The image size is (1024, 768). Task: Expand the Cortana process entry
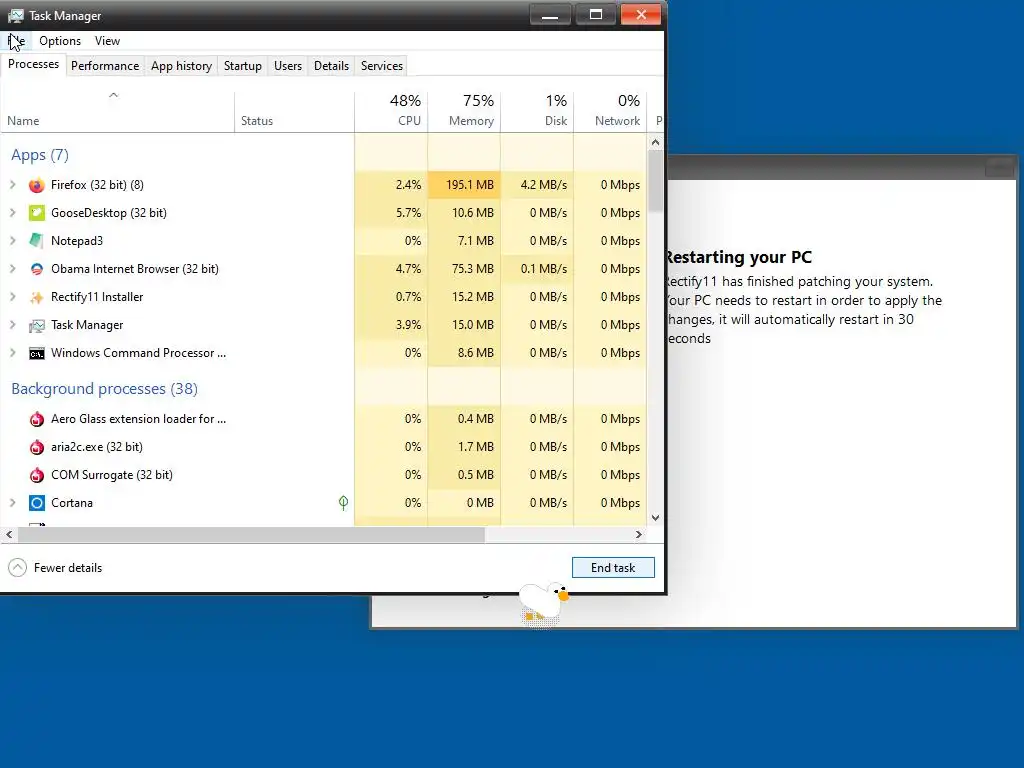click(12, 503)
